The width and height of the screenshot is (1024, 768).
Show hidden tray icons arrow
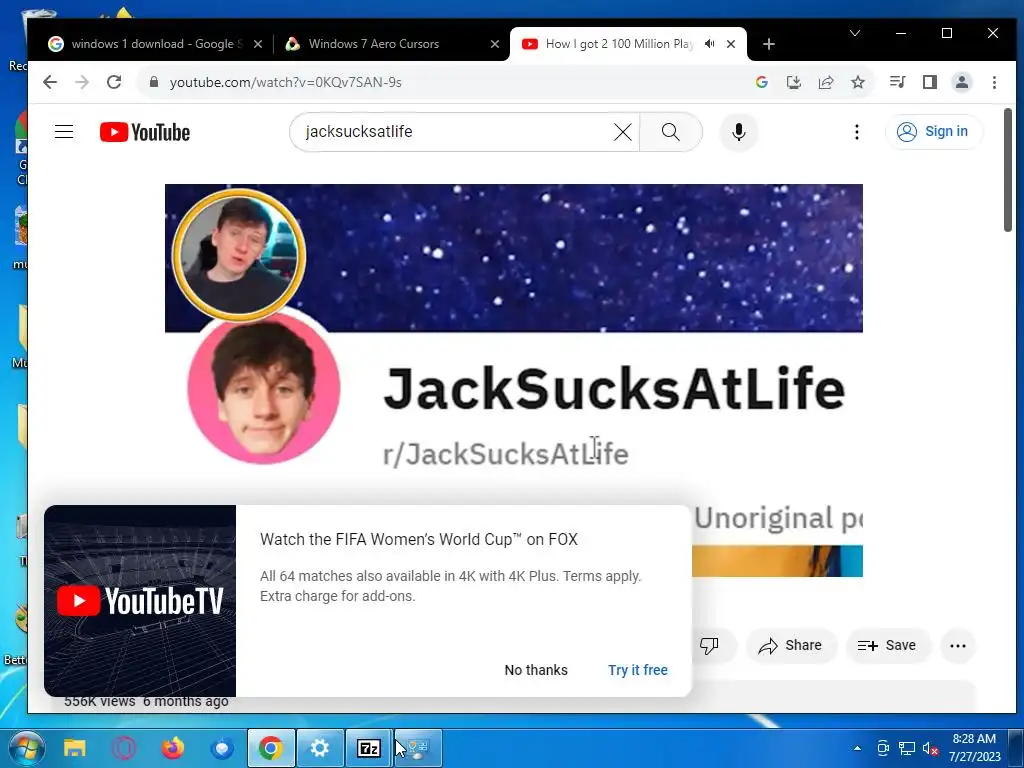[857, 748]
